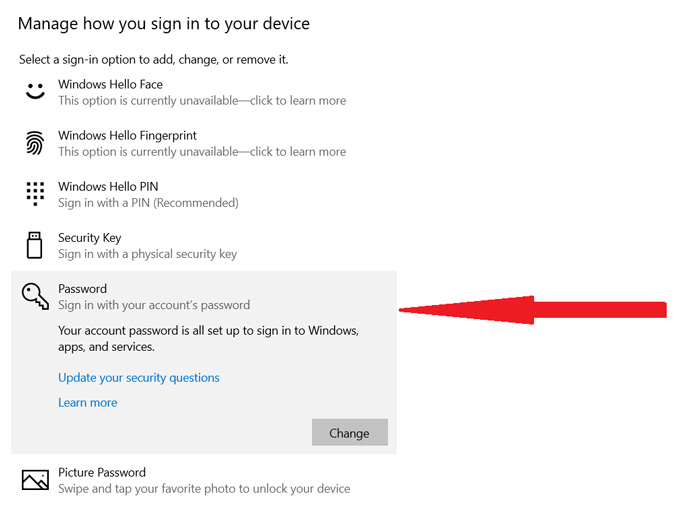Click 'Swipe and tap your favorite photo' description
The image size is (700, 528).
point(204,489)
